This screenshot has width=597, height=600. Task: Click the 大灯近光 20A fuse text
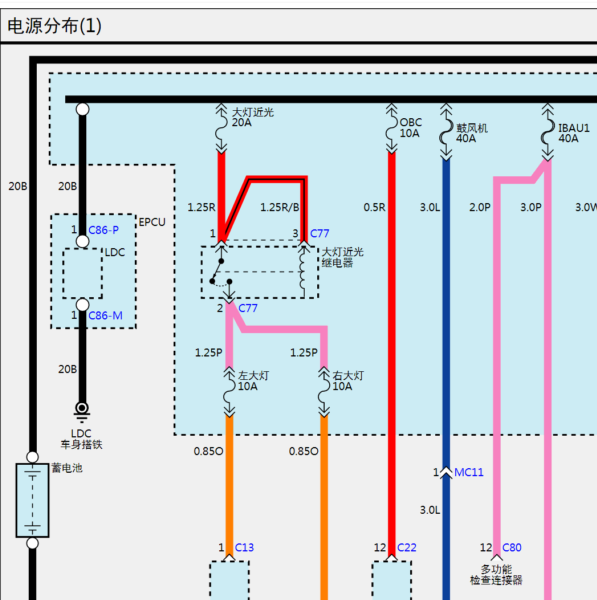point(253,117)
